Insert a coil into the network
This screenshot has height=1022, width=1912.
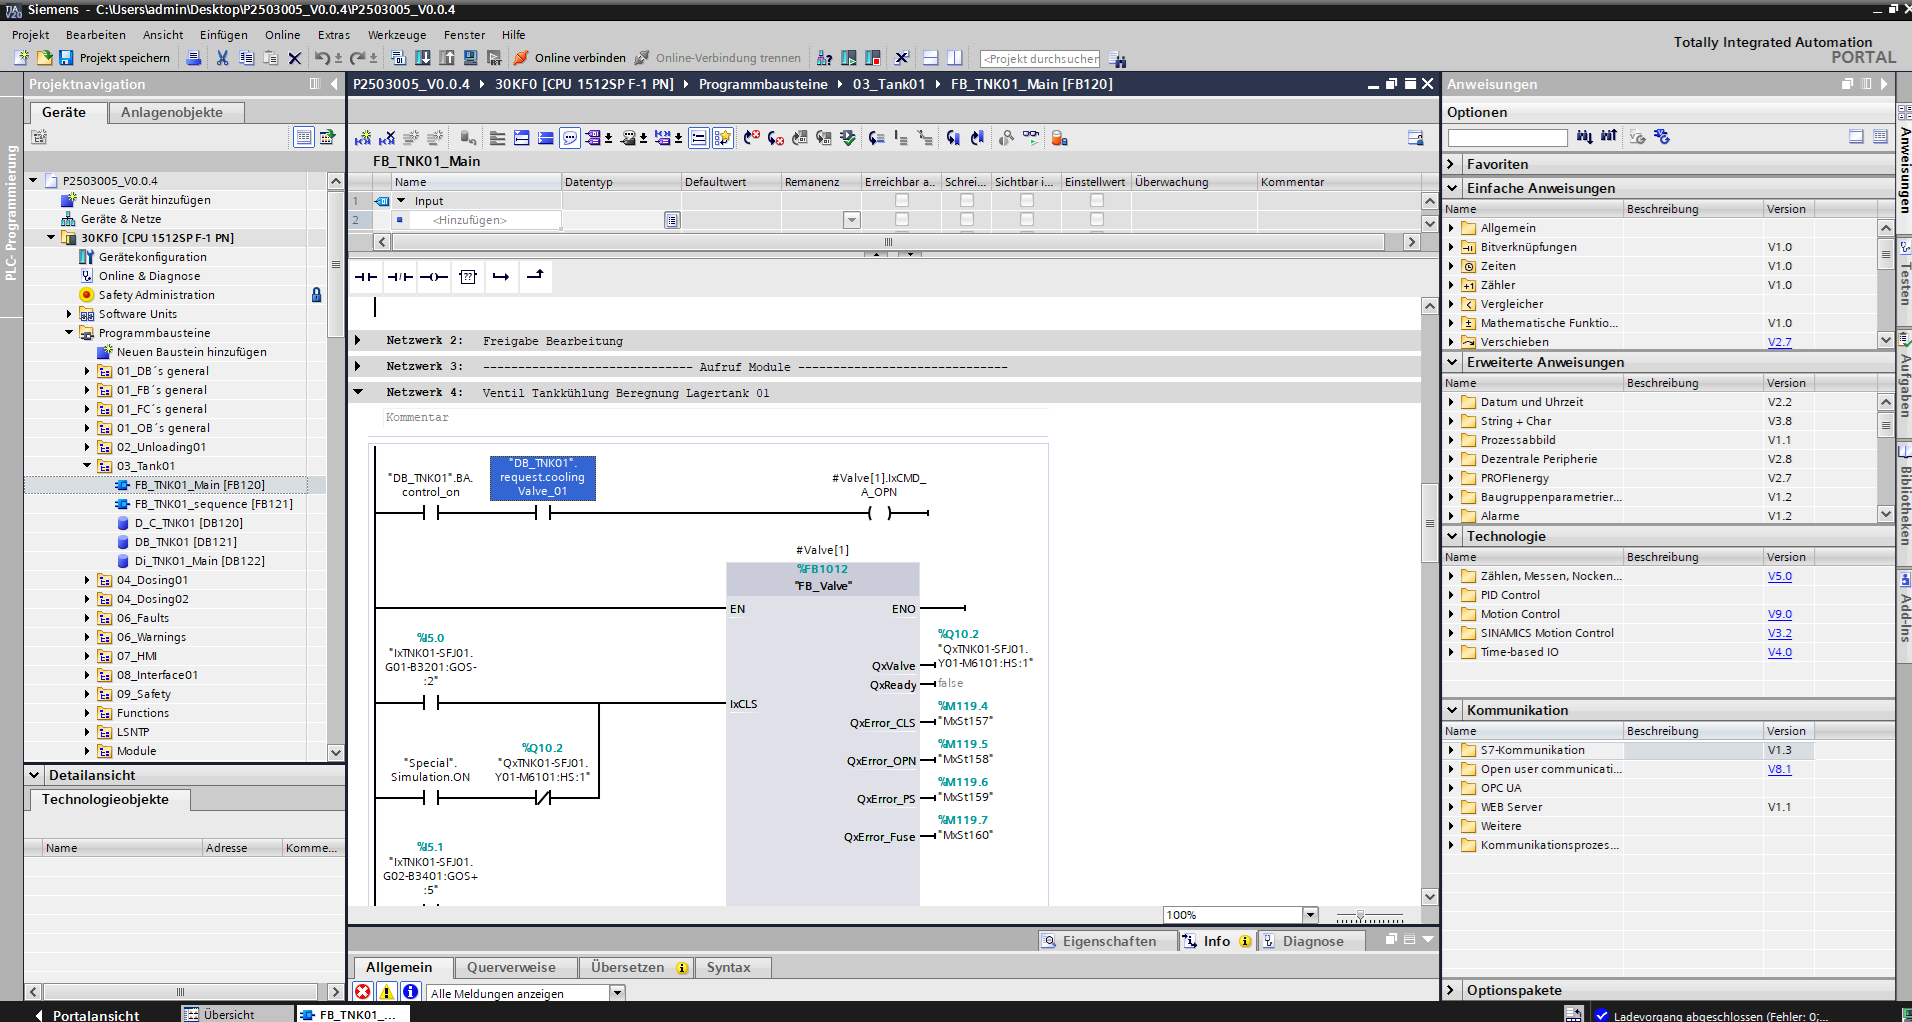click(434, 277)
